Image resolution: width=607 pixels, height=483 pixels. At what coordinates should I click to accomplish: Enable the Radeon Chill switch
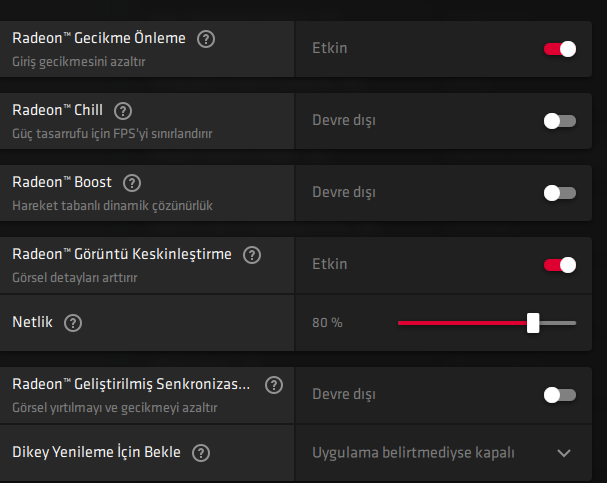pos(559,120)
